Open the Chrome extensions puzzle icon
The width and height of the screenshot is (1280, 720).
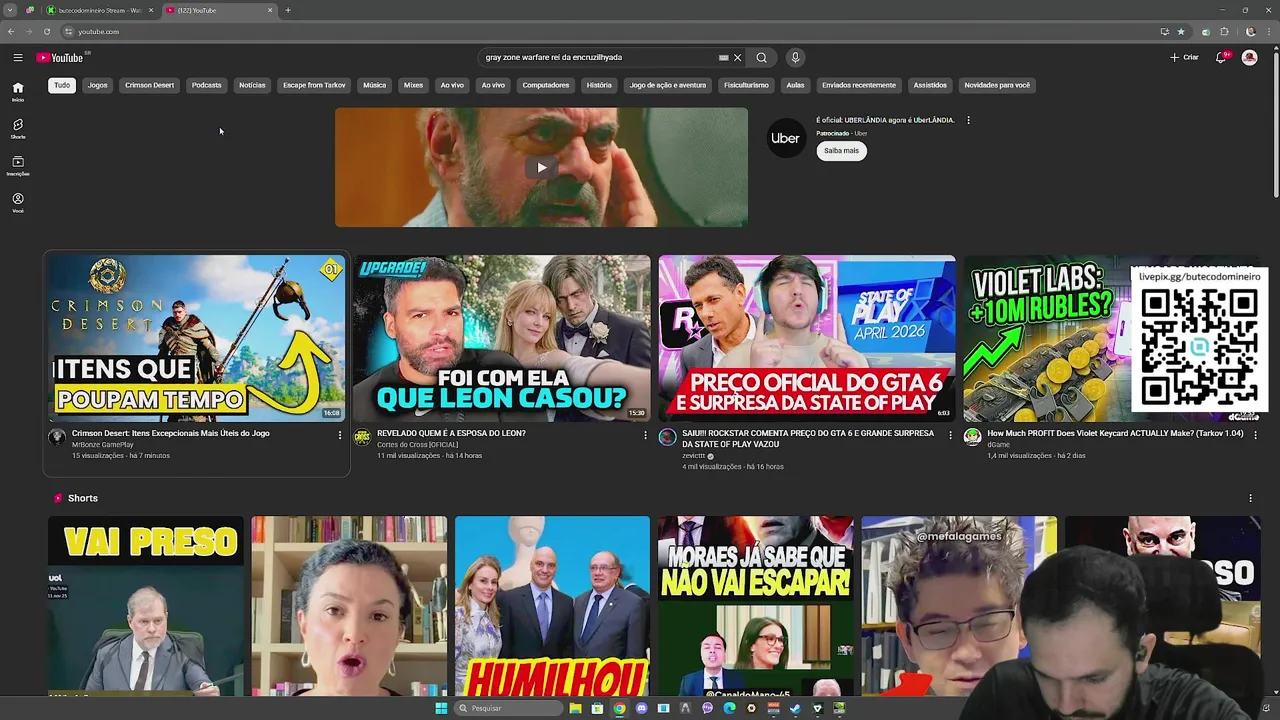click(x=1224, y=31)
